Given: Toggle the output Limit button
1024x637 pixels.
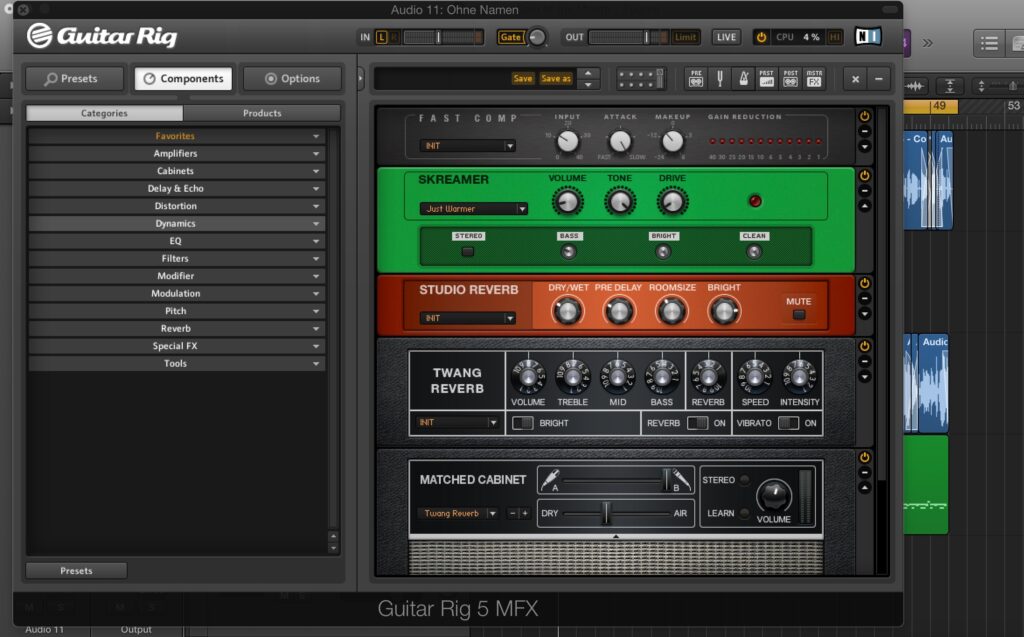Looking at the screenshot, I should [x=685, y=37].
